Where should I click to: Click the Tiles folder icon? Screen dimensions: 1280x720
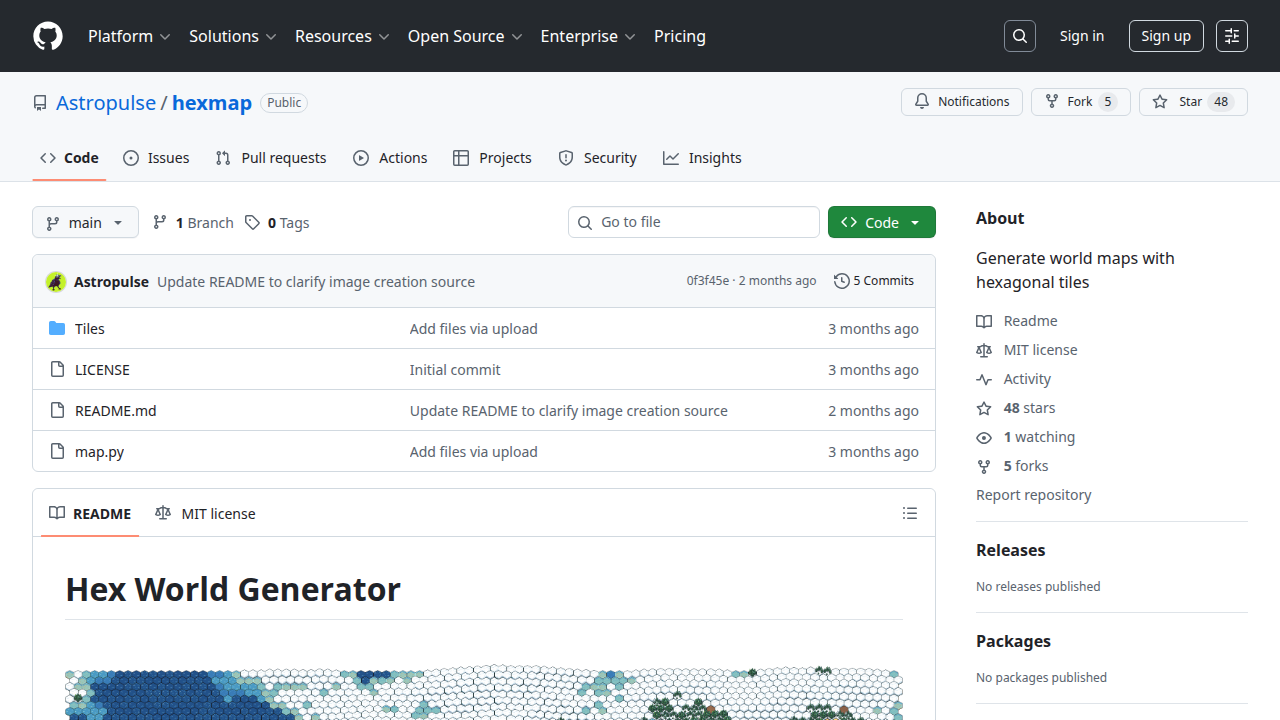point(57,329)
